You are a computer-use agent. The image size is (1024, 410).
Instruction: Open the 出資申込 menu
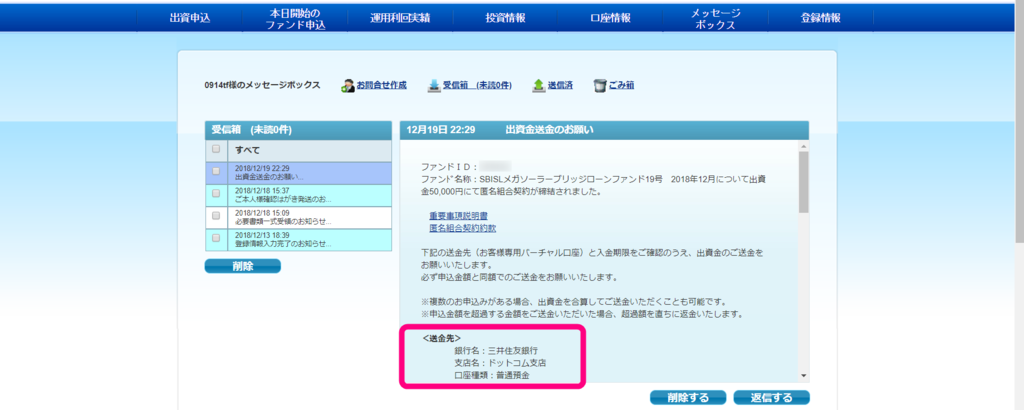[189, 18]
